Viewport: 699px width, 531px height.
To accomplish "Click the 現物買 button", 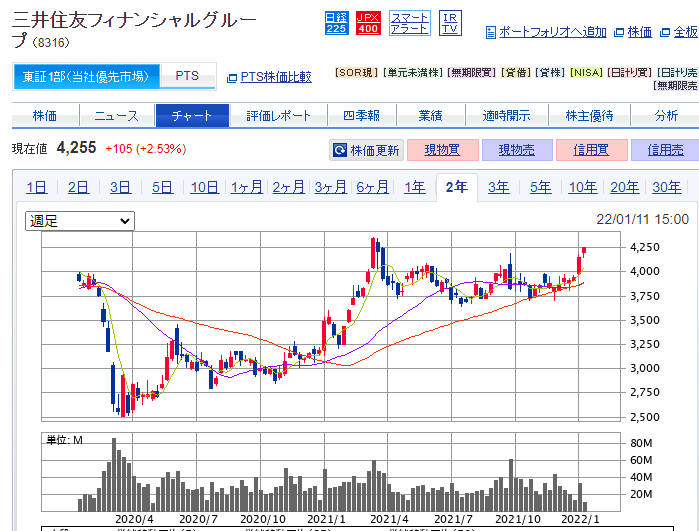I will (x=443, y=150).
